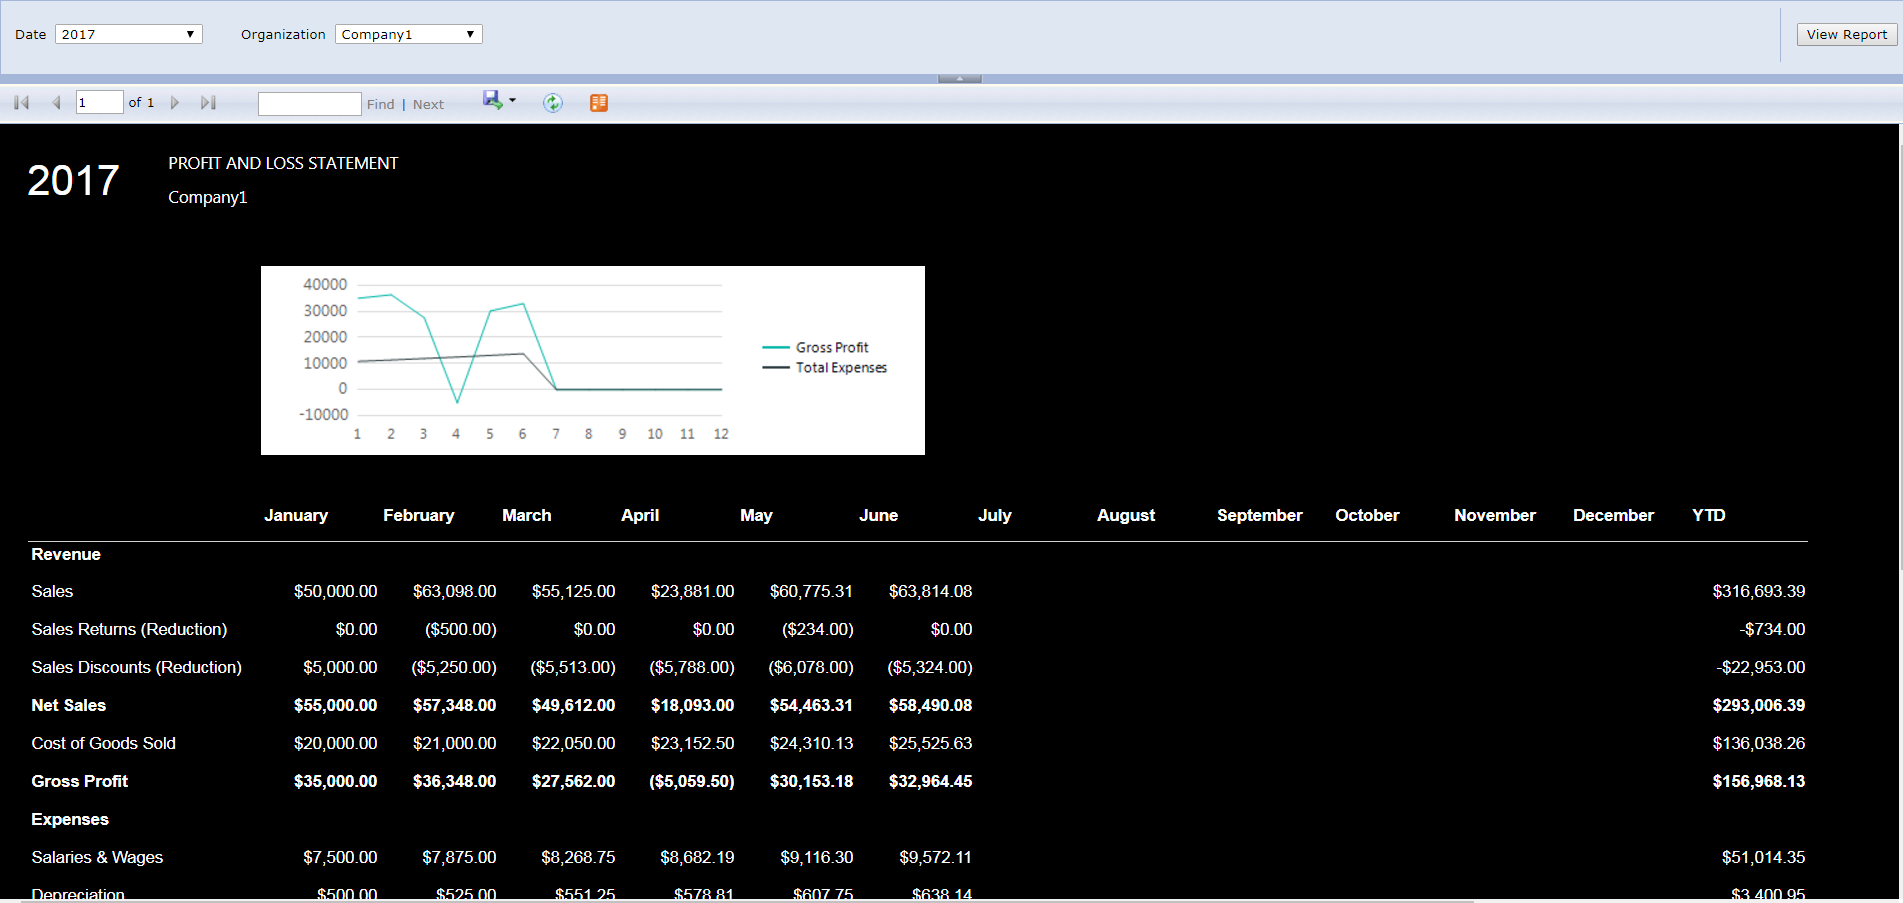Click the Next search link

click(428, 104)
